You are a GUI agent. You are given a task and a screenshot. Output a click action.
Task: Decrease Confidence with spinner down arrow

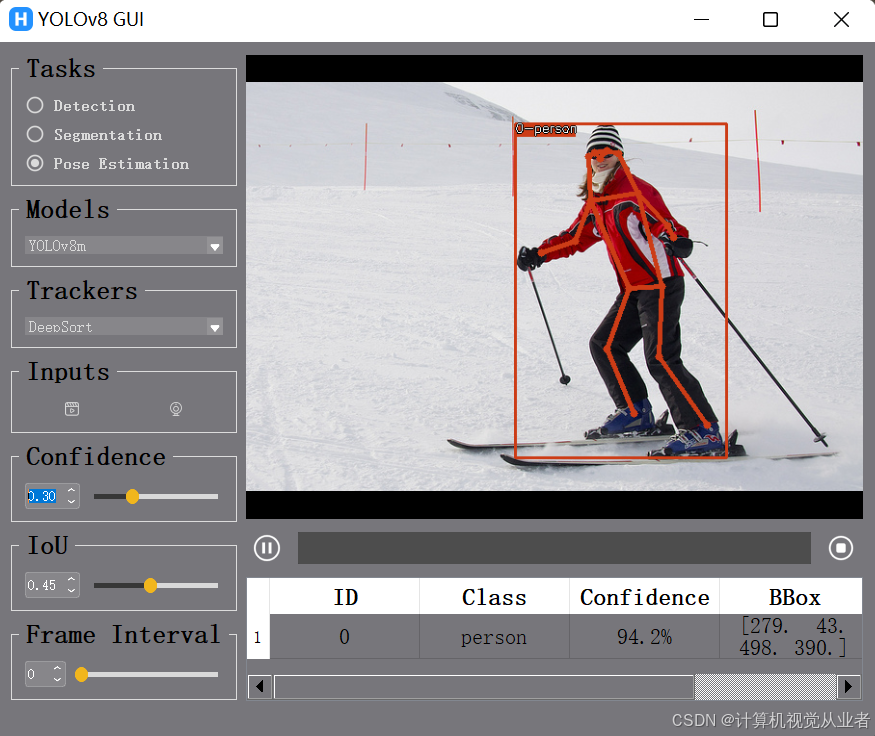coord(71,502)
